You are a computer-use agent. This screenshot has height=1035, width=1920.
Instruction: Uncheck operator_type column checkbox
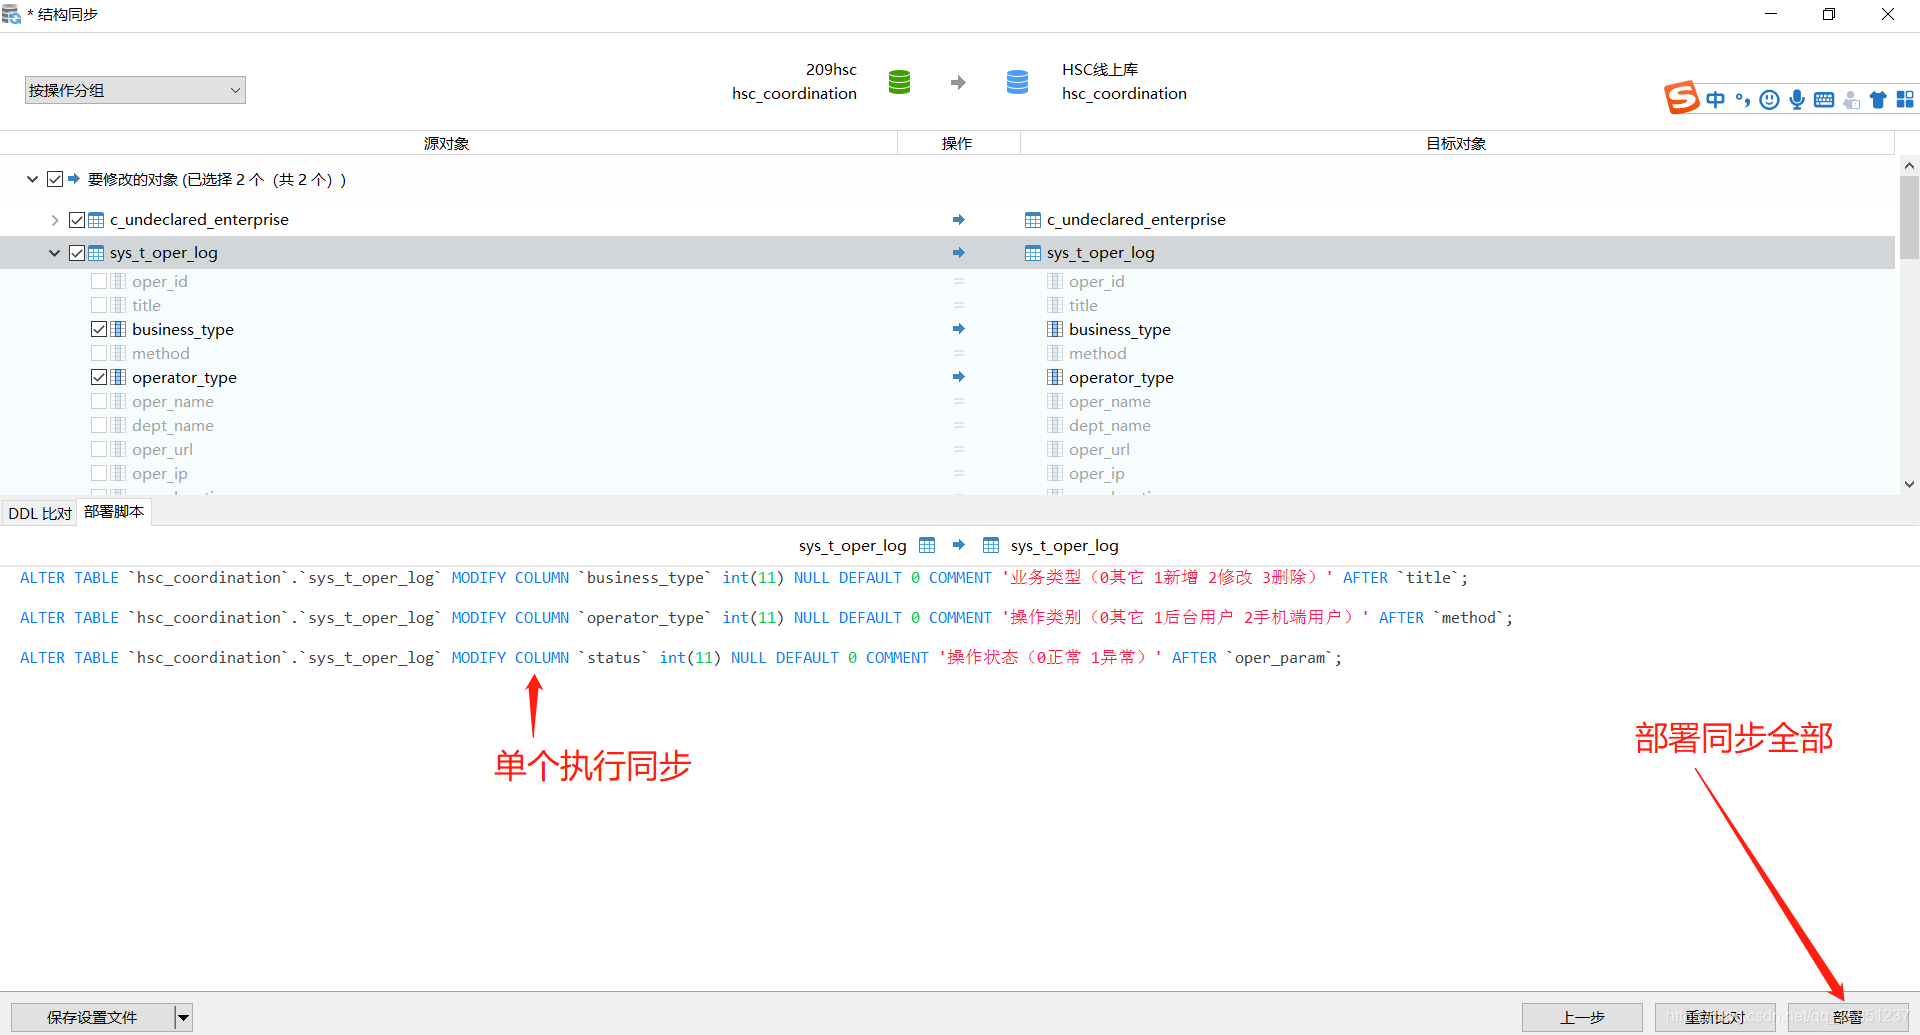(99, 377)
